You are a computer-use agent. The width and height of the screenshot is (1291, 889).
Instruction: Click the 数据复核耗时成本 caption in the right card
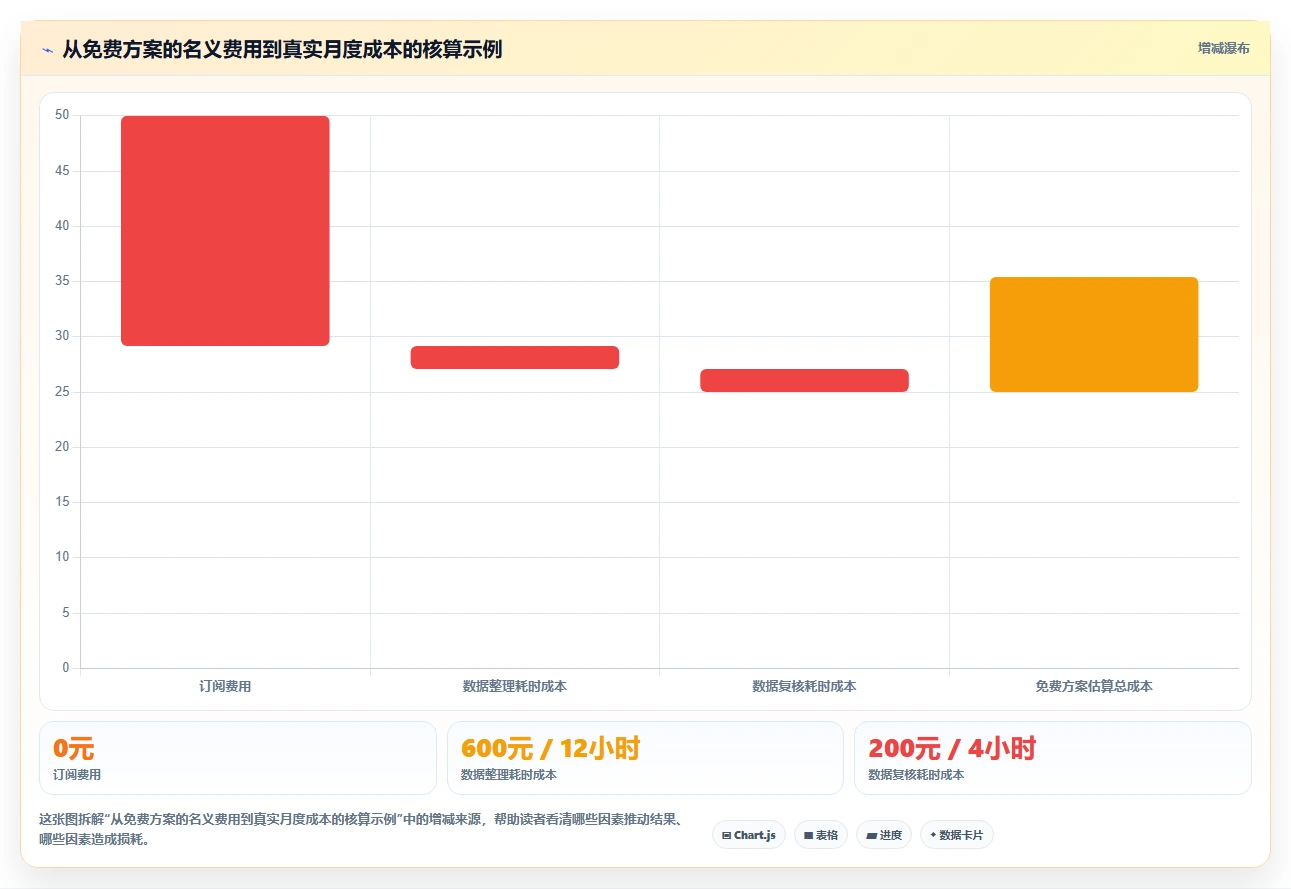(x=916, y=775)
